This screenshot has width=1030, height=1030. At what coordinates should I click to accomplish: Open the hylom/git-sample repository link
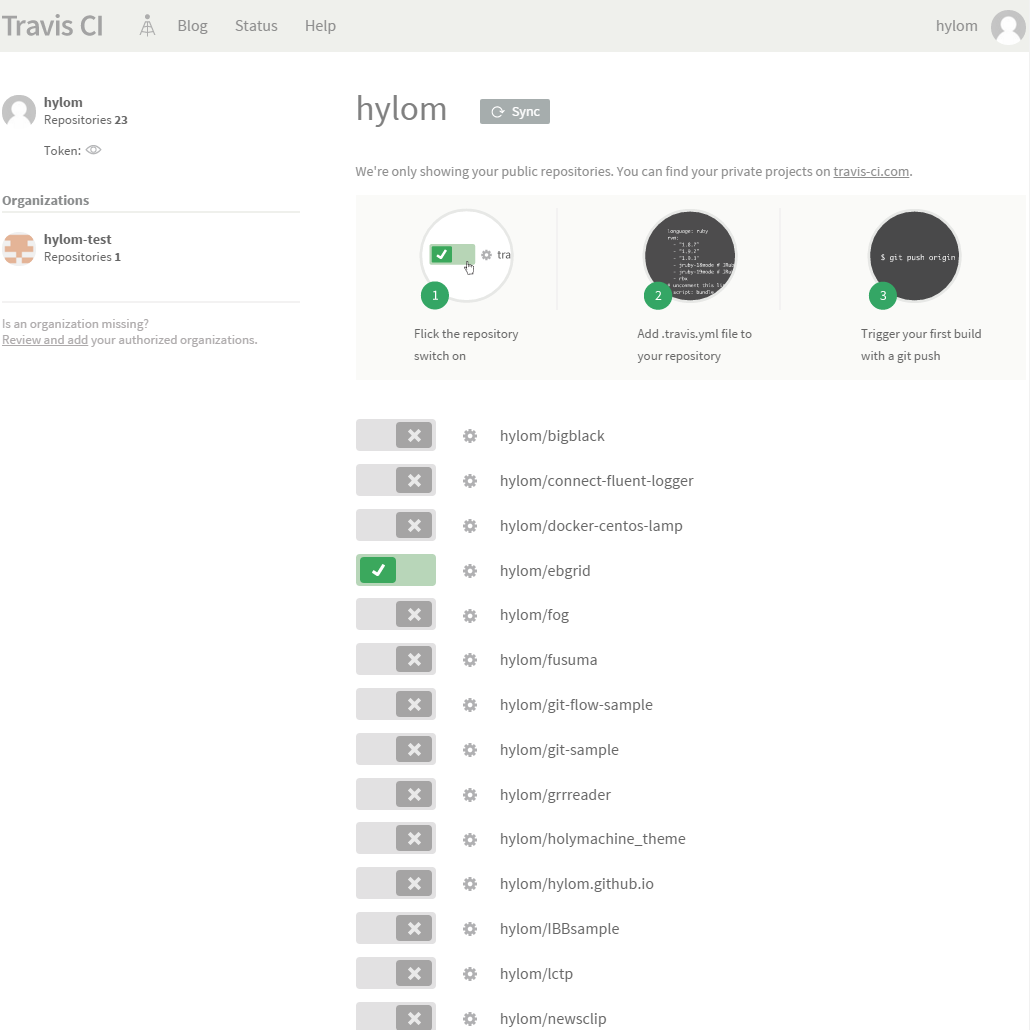(x=559, y=750)
